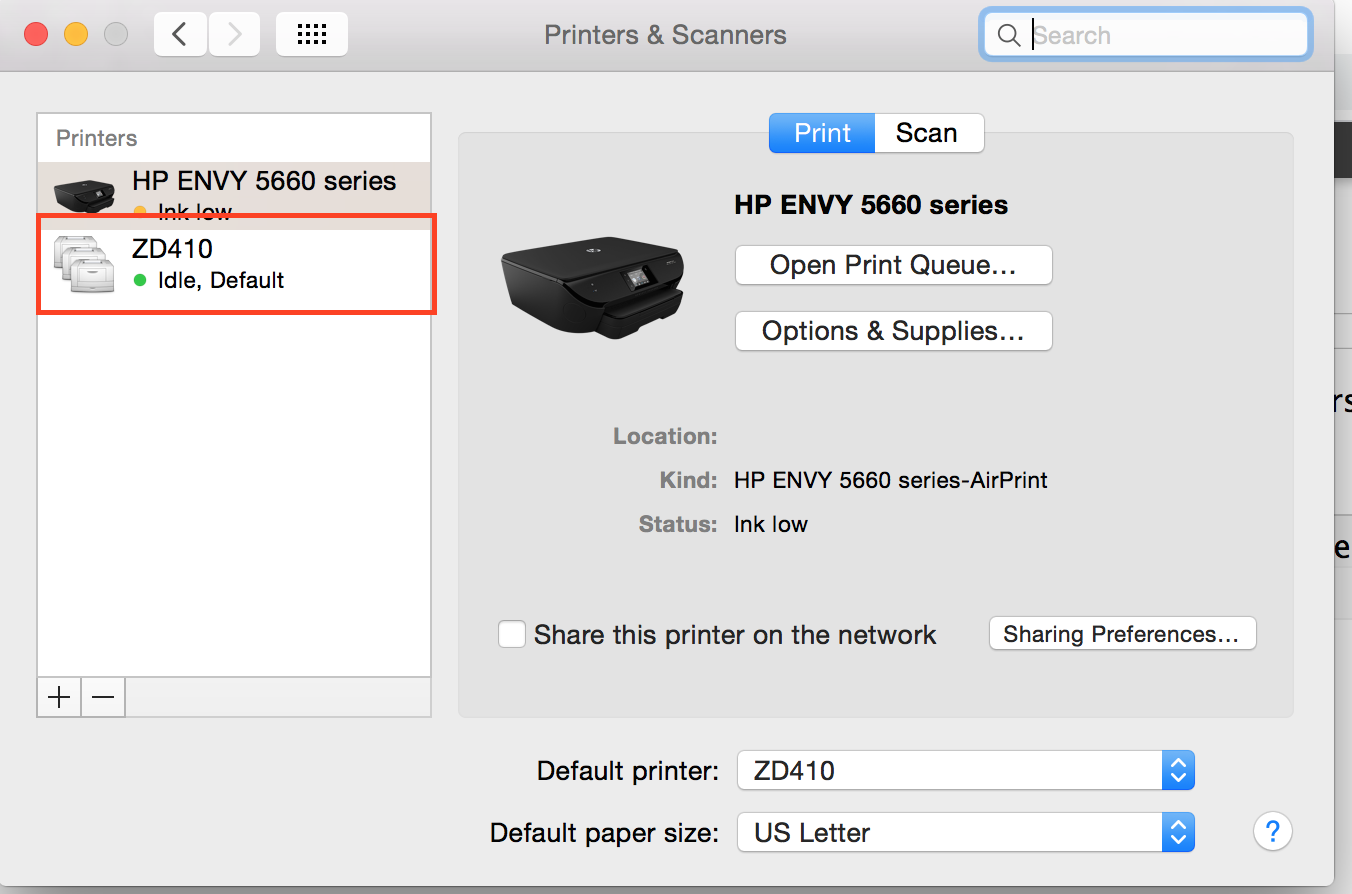Click the back navigation arrow
This screenshot has height=894, width=1352.
[x=179, y=33]
